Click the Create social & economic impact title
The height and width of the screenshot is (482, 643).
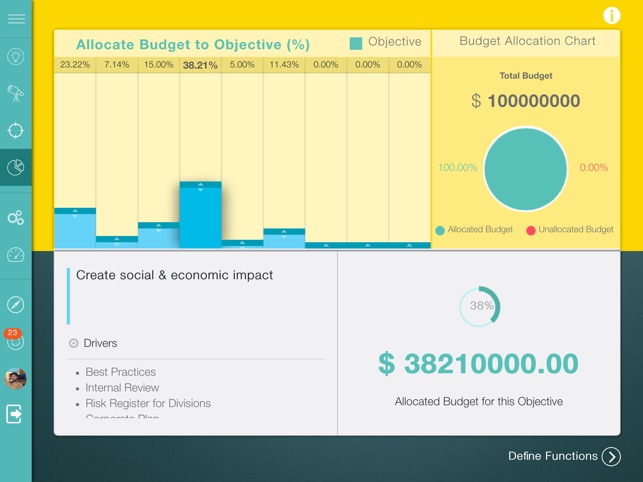coord(174,275)
